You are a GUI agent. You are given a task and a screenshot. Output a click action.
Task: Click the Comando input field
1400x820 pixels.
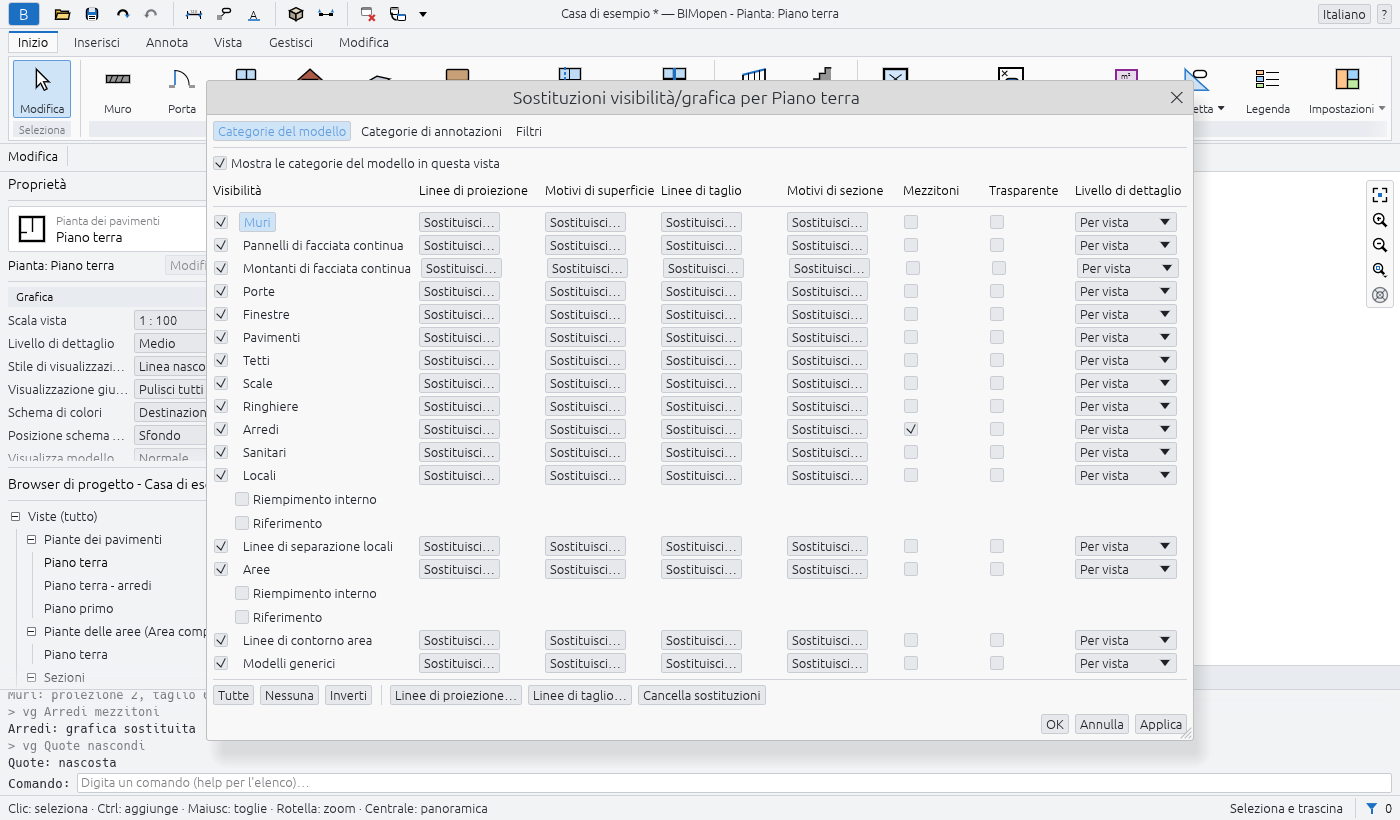point(733,783)
